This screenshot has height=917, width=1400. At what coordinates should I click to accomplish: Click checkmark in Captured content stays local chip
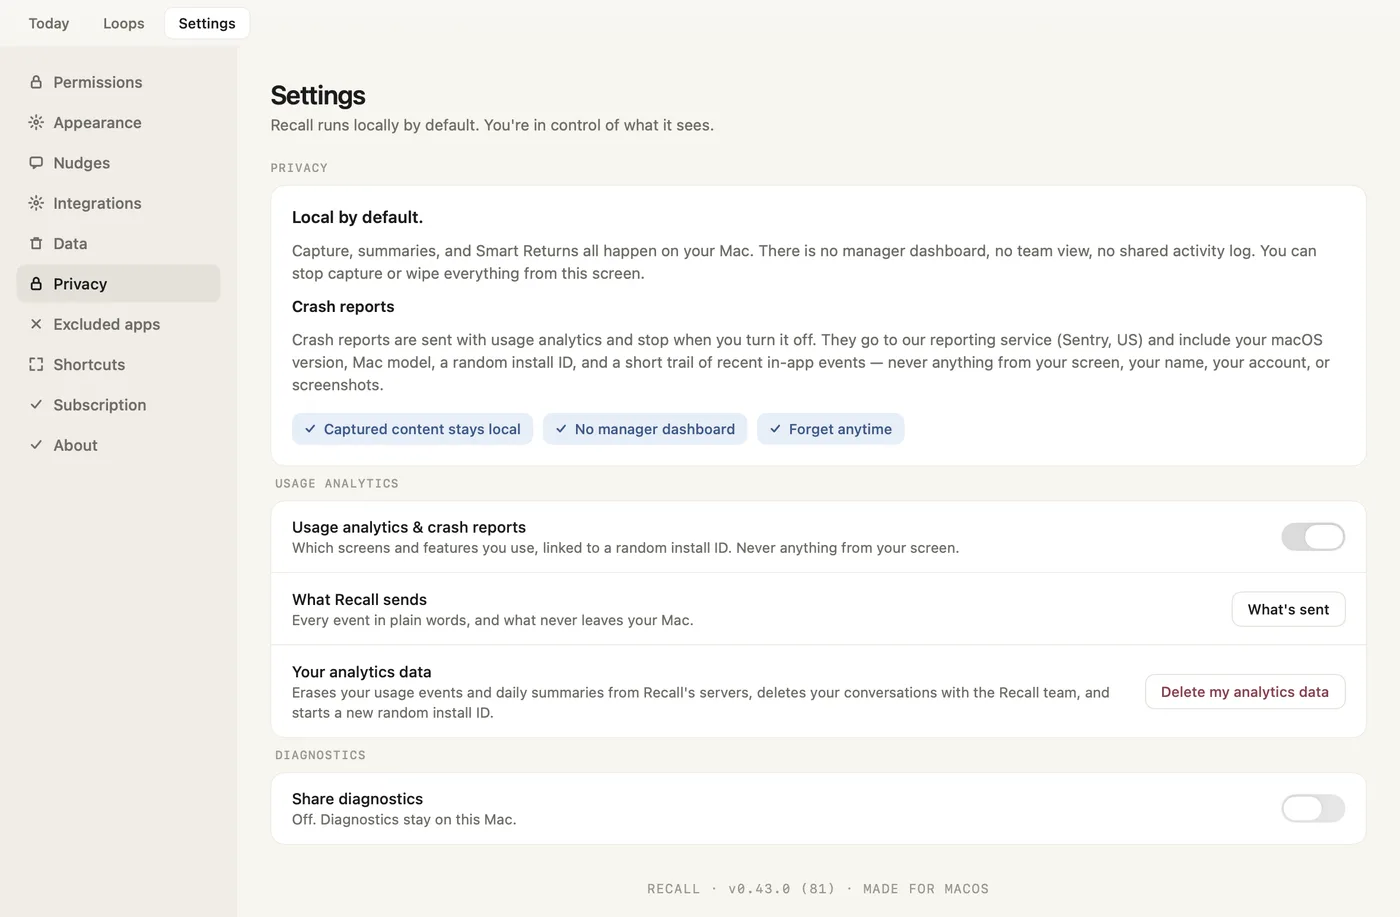tap(310, 429)
